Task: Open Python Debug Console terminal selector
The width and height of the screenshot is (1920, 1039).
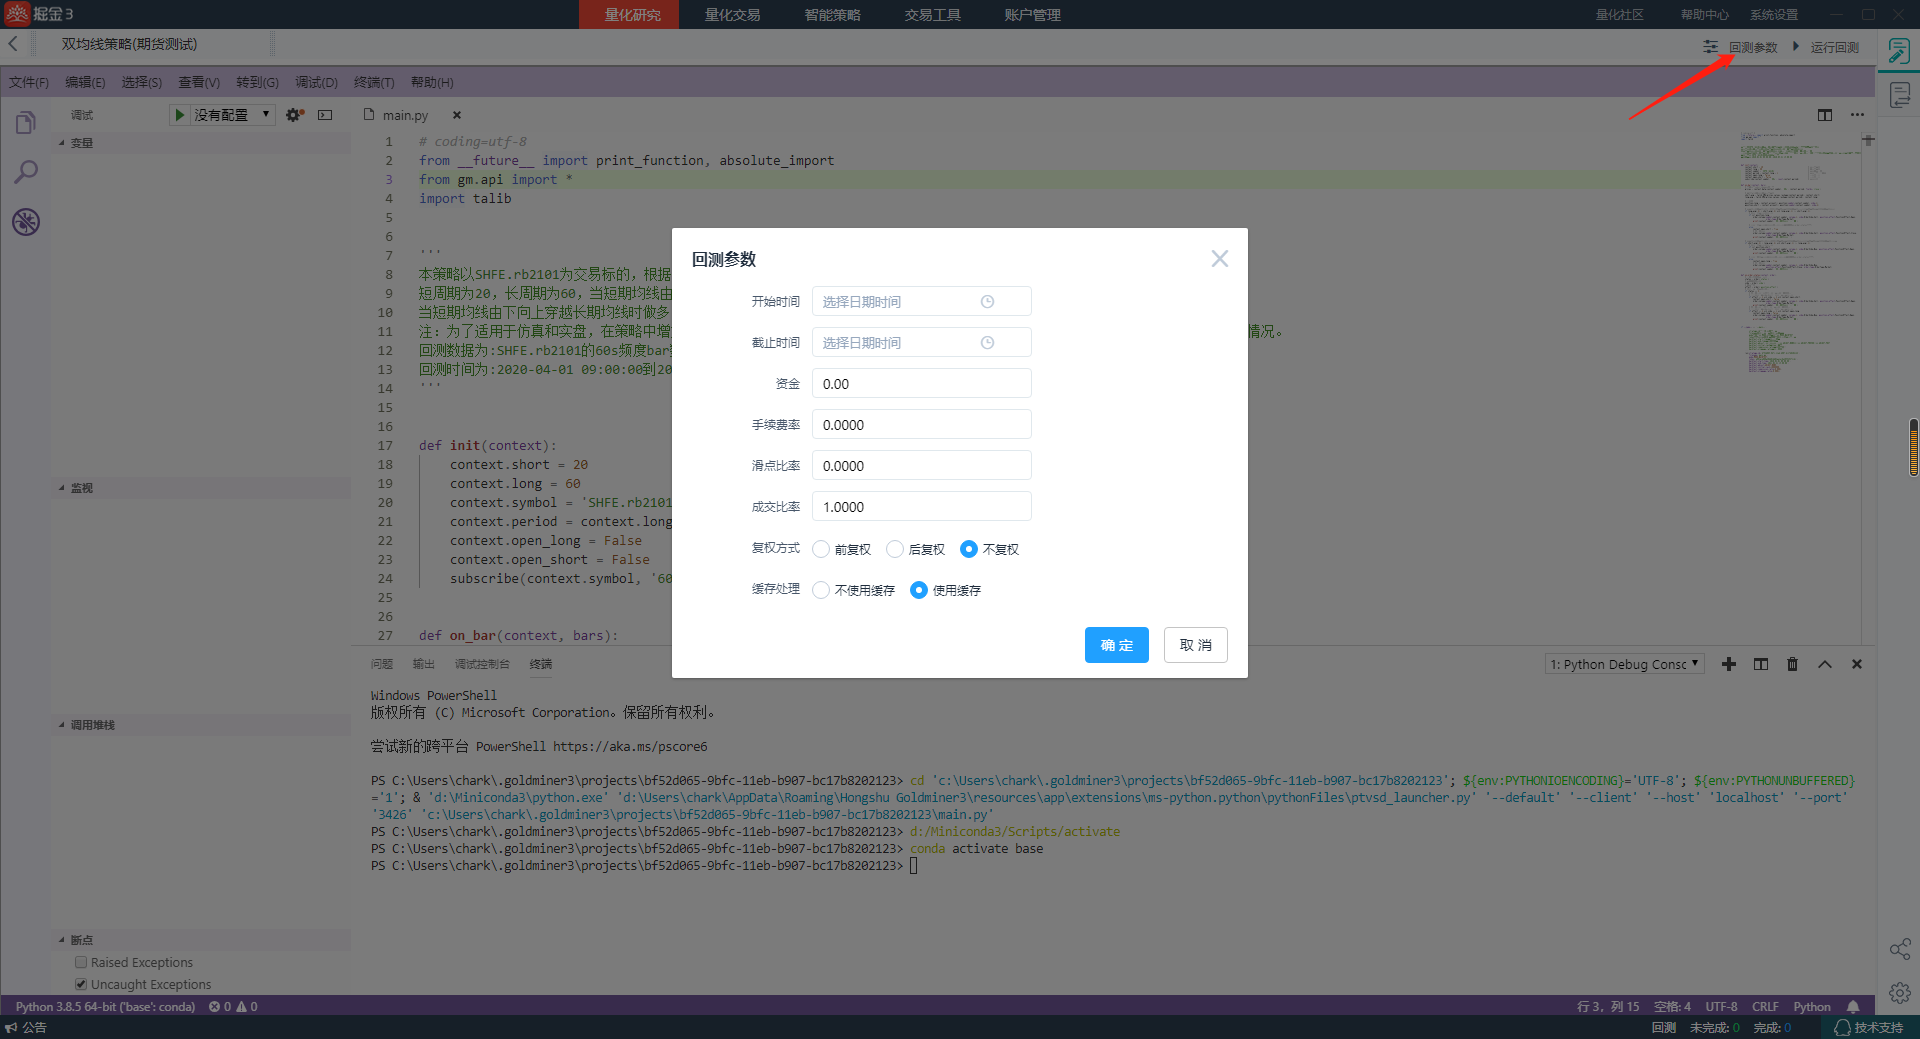Action: point(1624,664)
